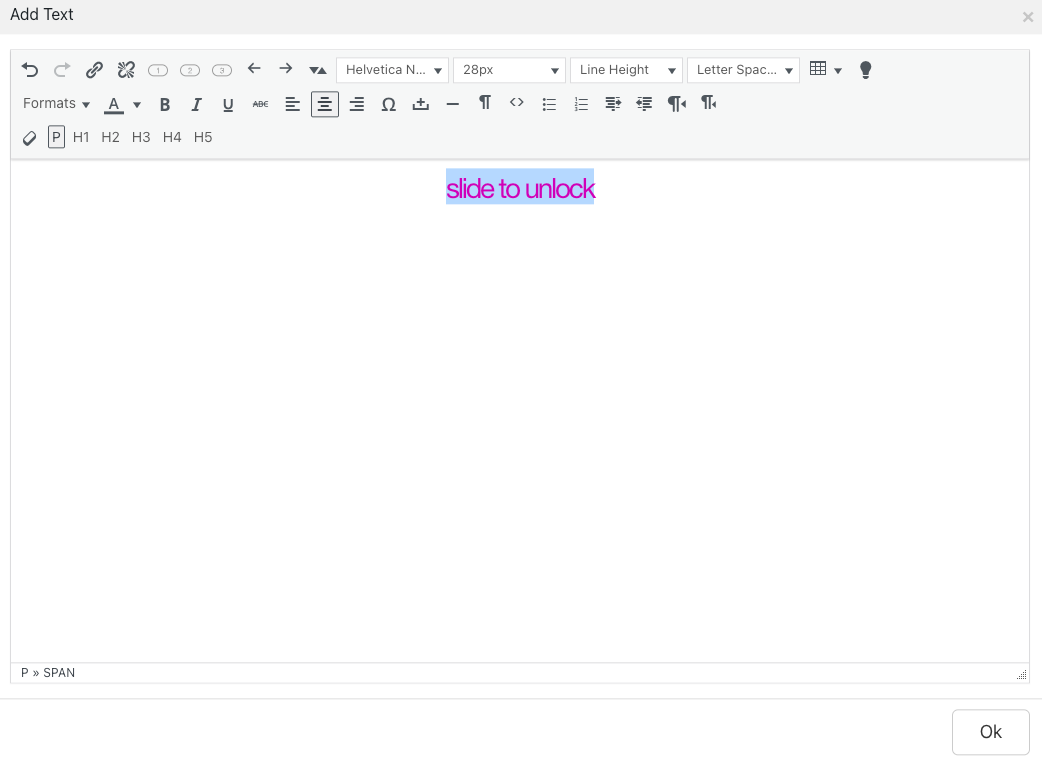
Task: Insert a numbered list
Action: [x=581, y=104]
